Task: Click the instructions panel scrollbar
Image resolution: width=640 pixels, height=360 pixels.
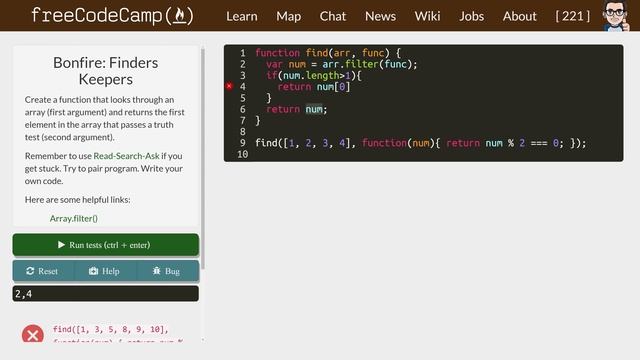Action: pyautogui.click(x=202, y=159)
